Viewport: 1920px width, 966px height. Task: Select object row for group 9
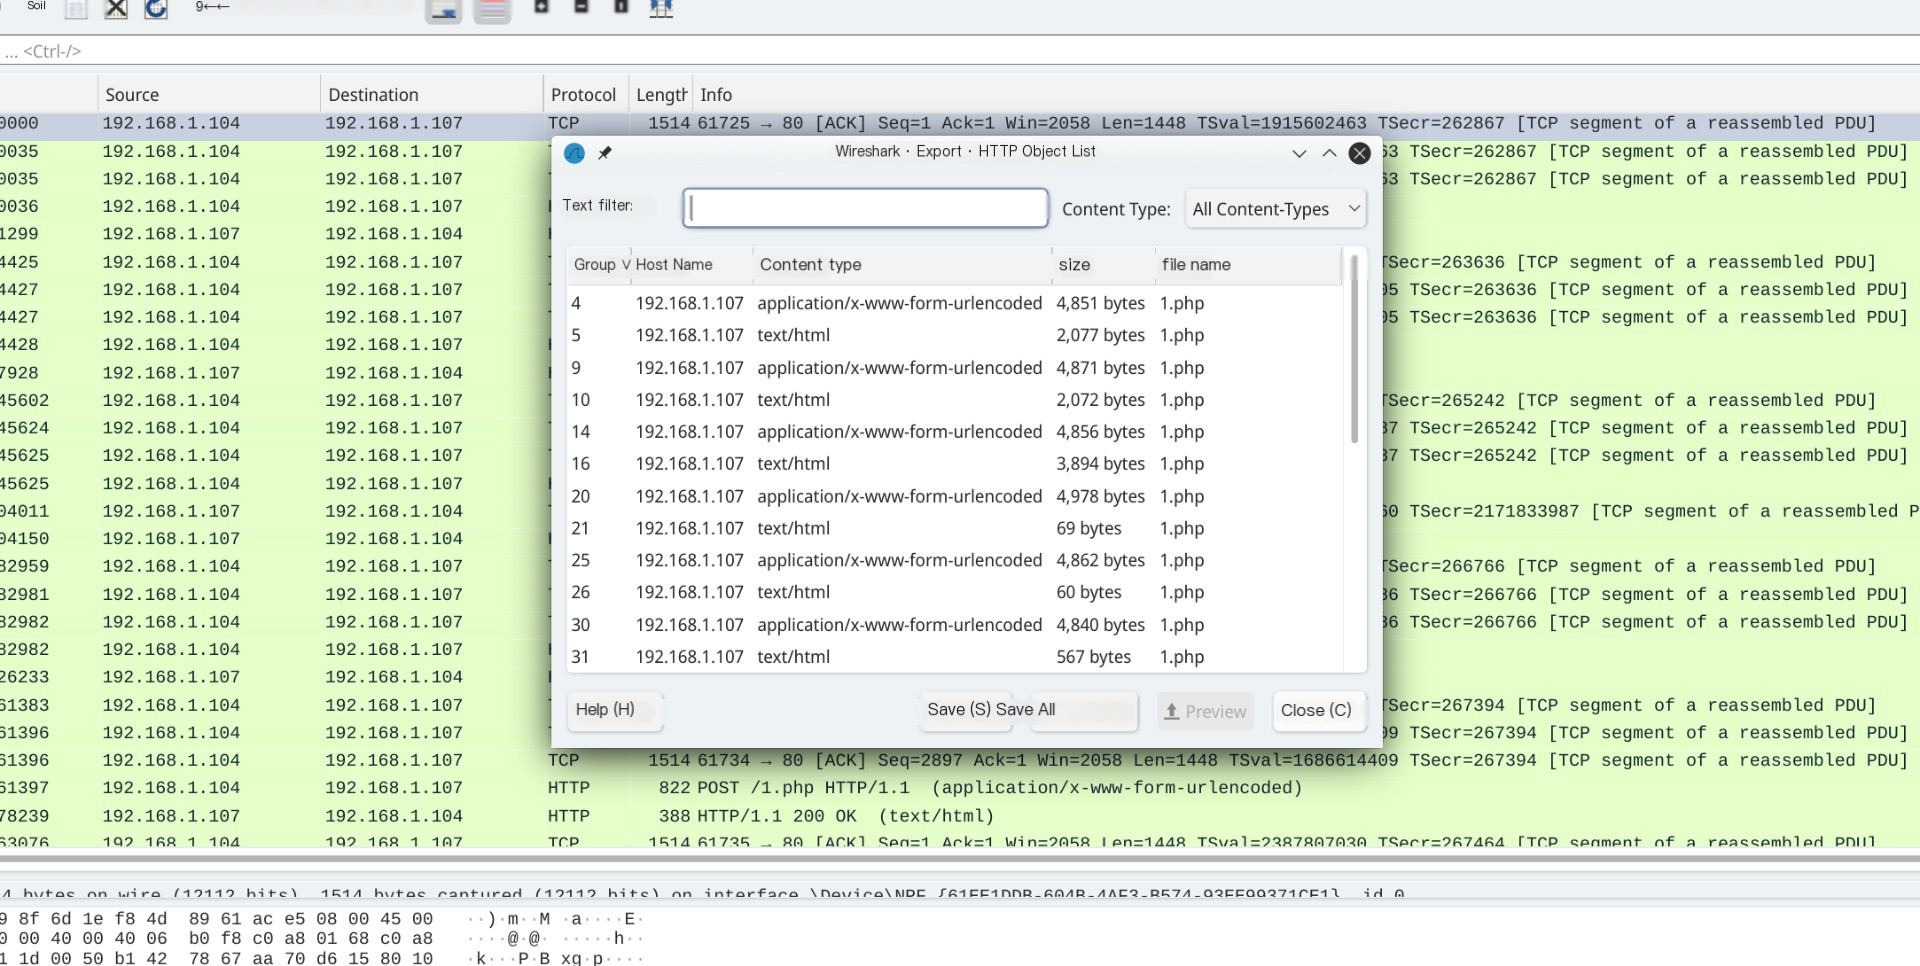[x=954, y=368]
